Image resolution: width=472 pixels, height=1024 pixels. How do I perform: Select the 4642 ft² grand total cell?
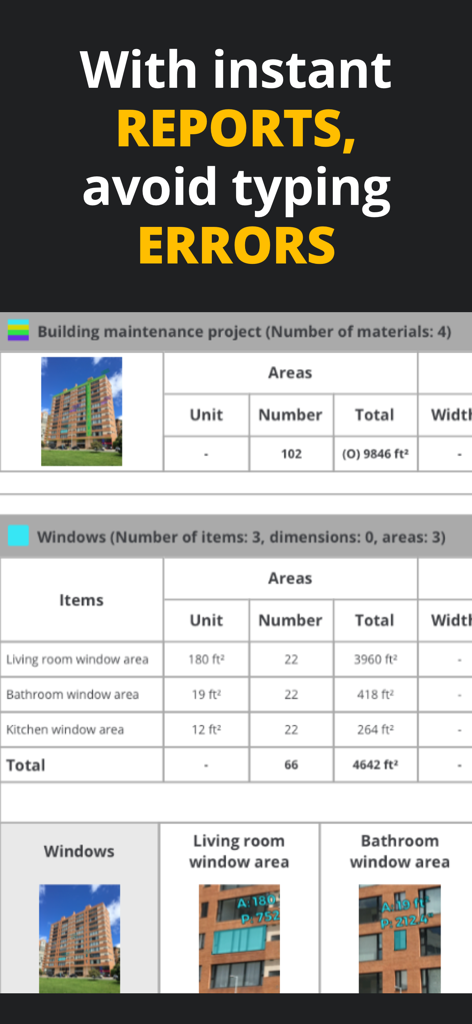pos(375,765)
